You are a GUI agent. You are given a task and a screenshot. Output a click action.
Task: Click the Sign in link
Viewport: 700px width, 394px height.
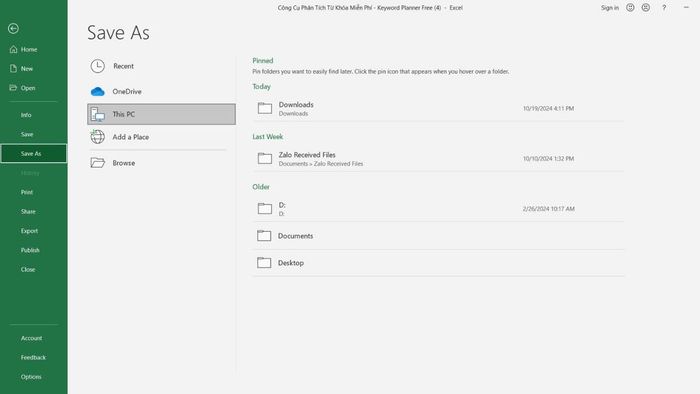click(x=610, y=8)
